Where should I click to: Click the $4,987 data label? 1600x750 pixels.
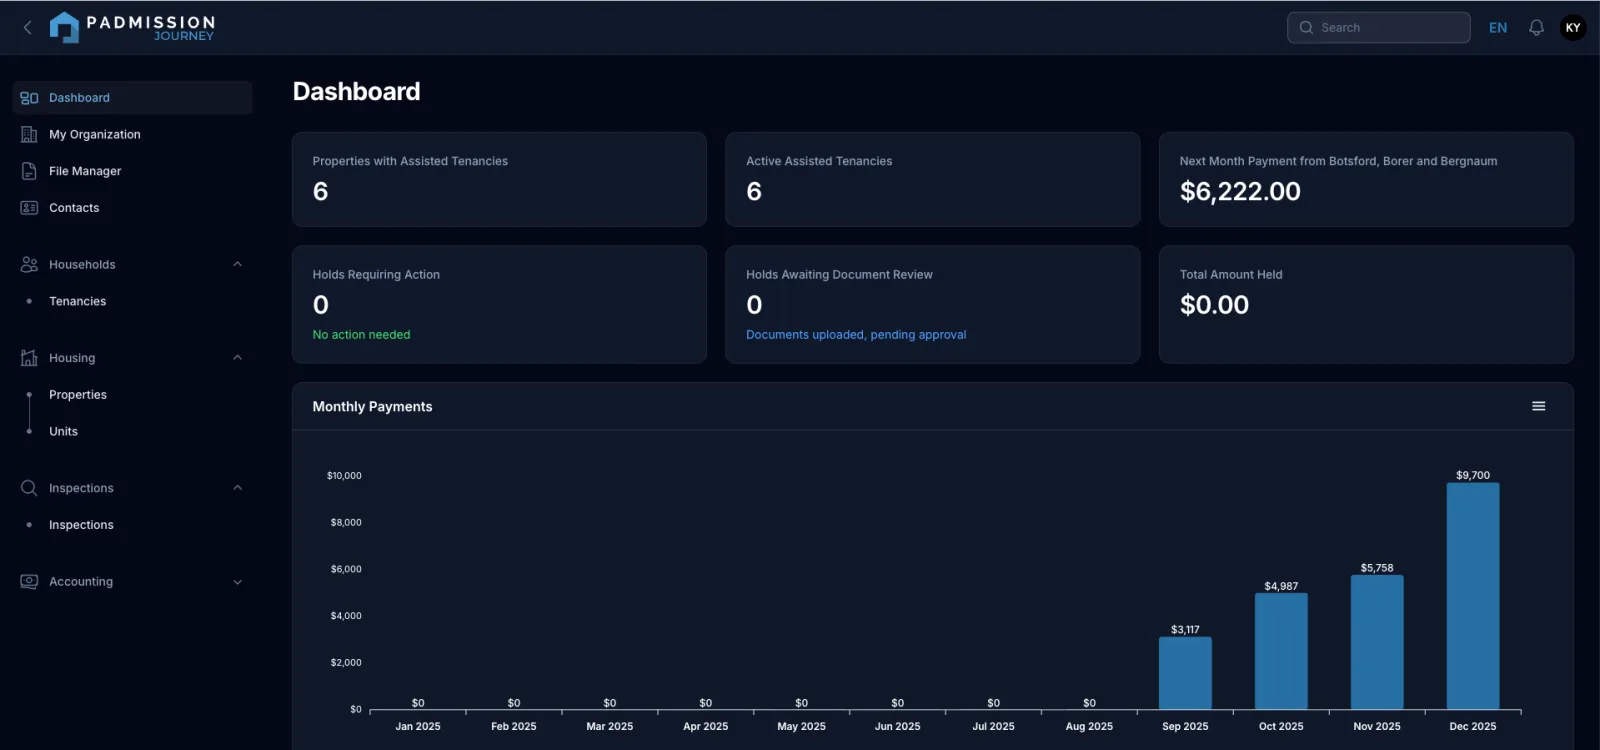pyautogui.click(x=1281, y=586)
